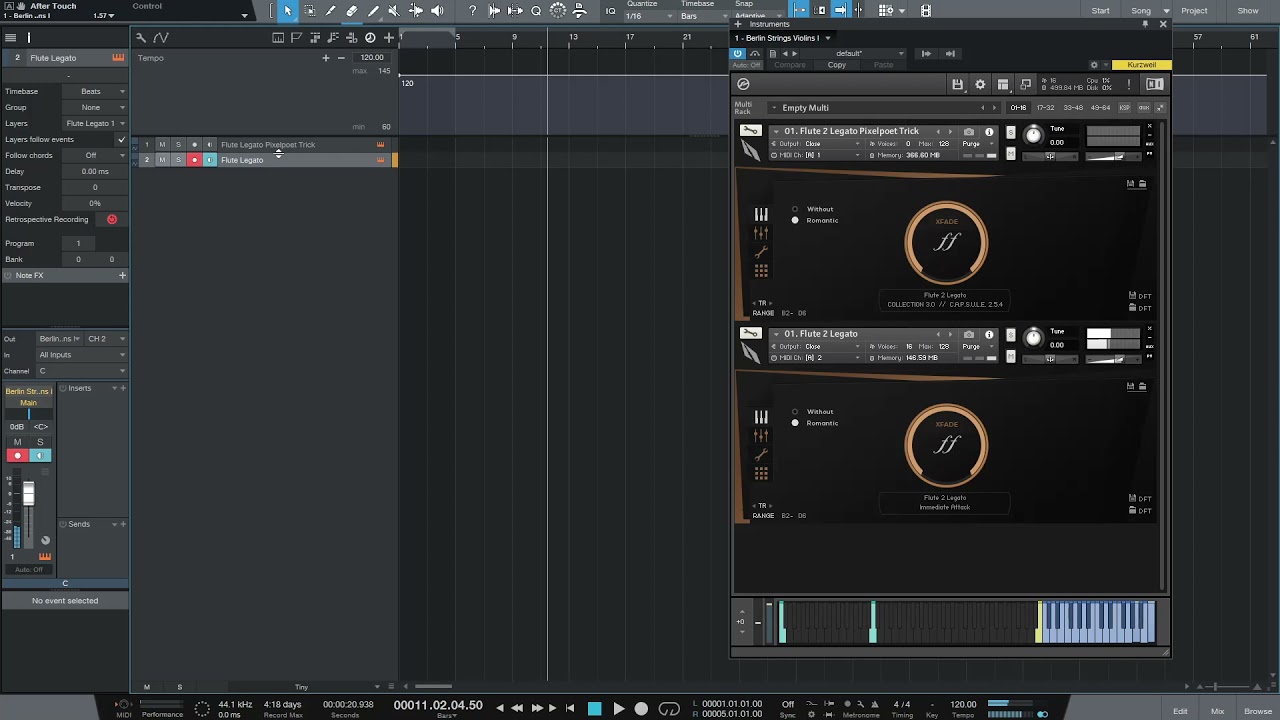Open the Start page

point(1100,10)
